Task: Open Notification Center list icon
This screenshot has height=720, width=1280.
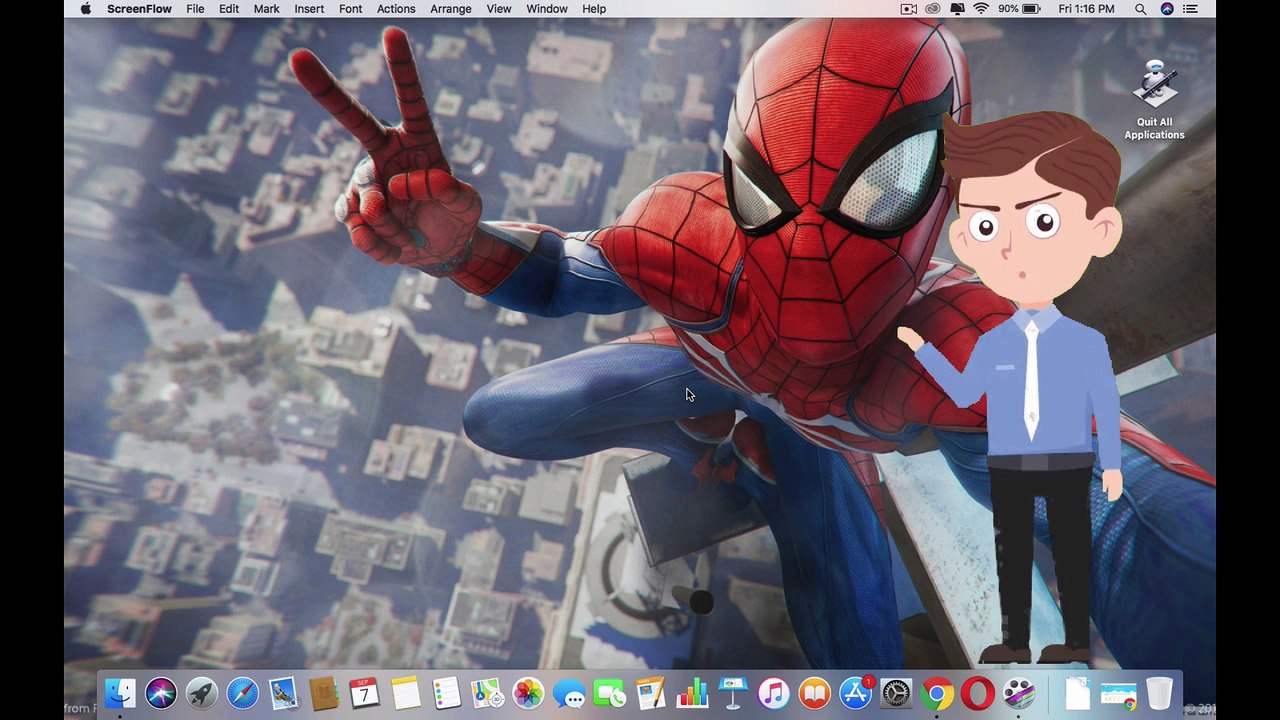Action: 1190,9
